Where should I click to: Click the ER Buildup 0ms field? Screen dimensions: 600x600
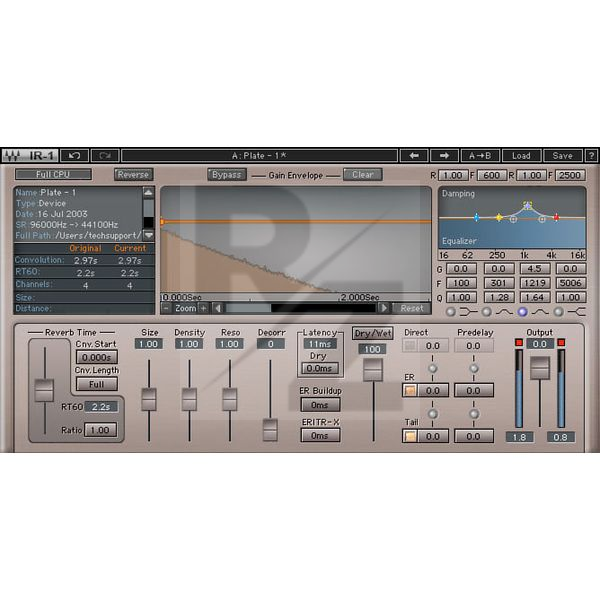tap(320, 405)
